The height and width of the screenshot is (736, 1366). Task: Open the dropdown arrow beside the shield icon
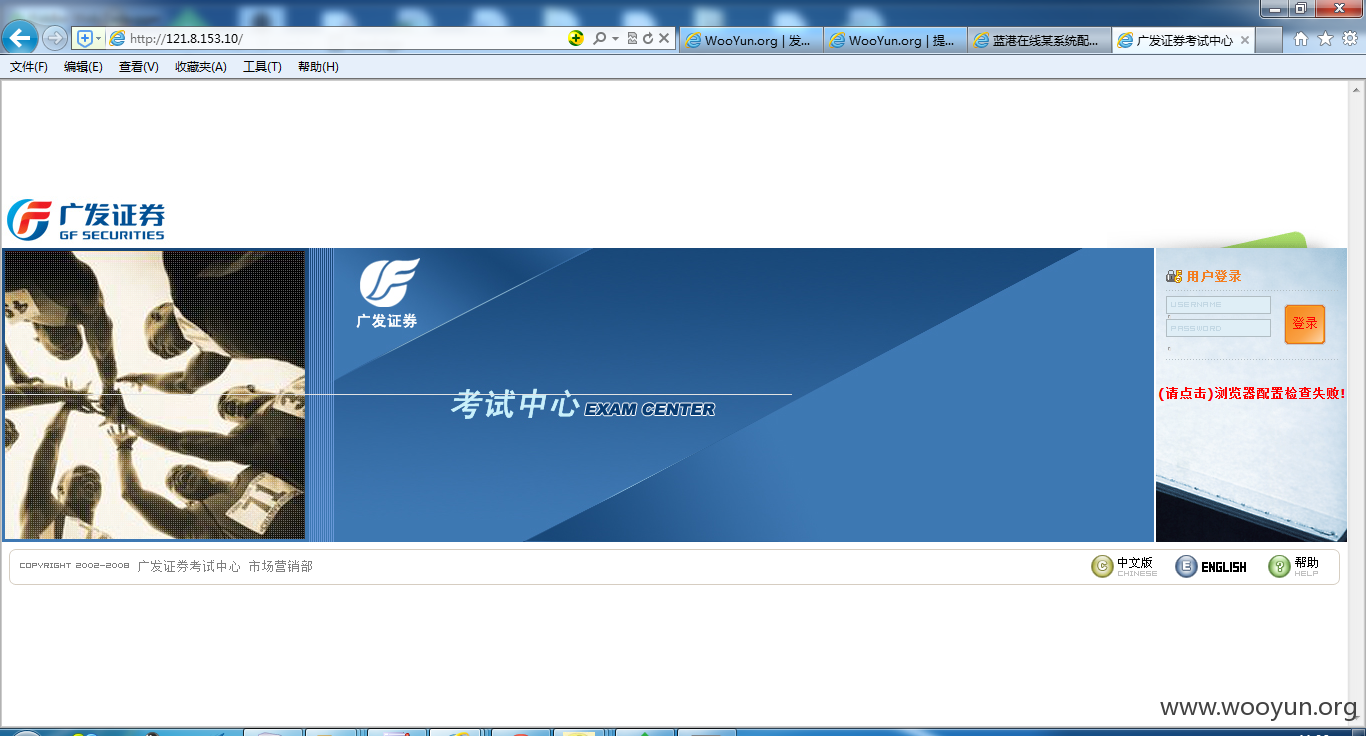pos(98,38)
